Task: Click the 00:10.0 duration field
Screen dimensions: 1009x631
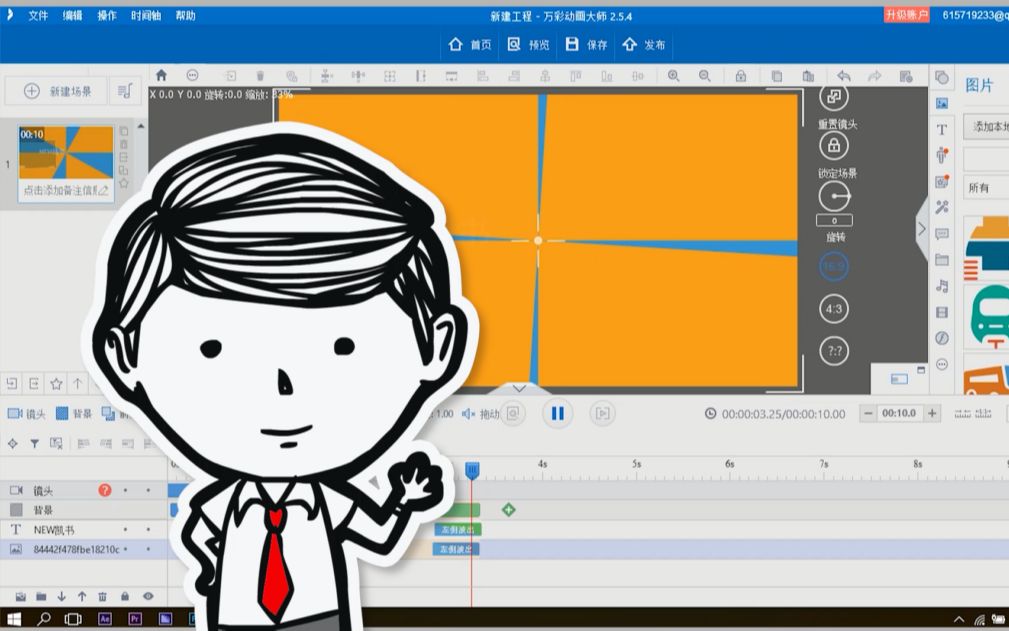Action: pyautogui.click(x=899, y=413)
